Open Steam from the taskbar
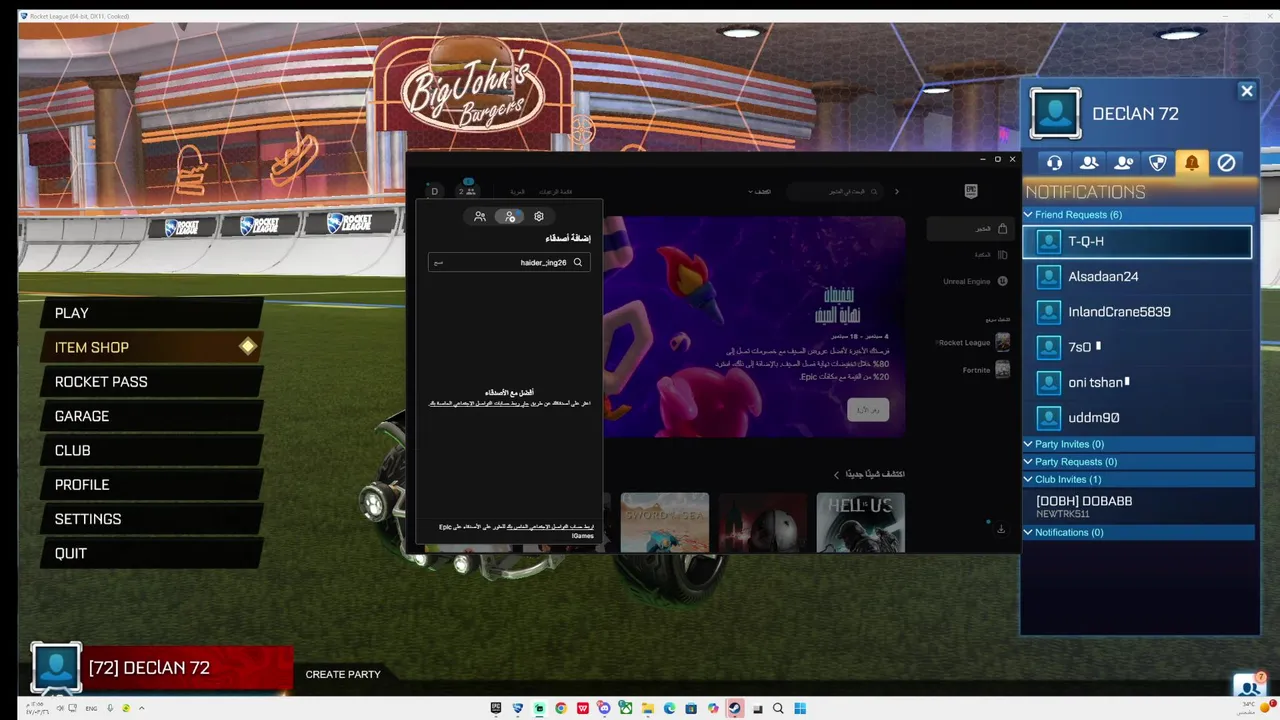 point(735,708)
